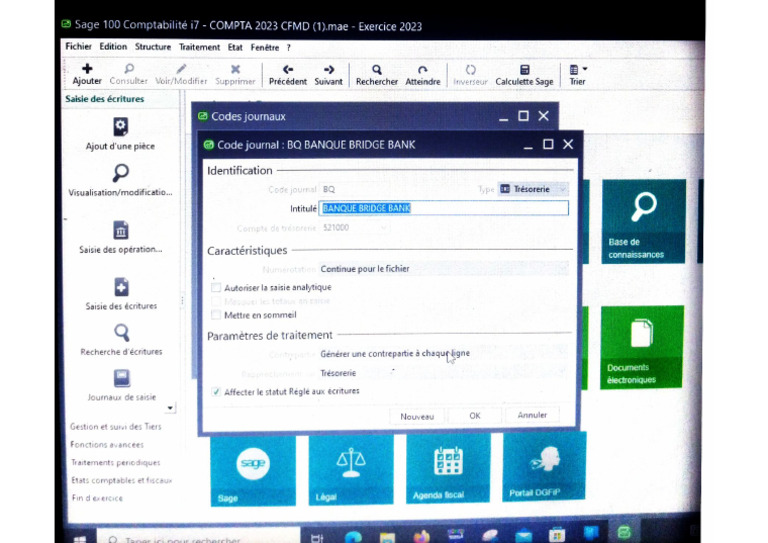Open the Compte de trésorerie 521000 dropdown
This screenshot has height=543, width=768.
(355, 228)
